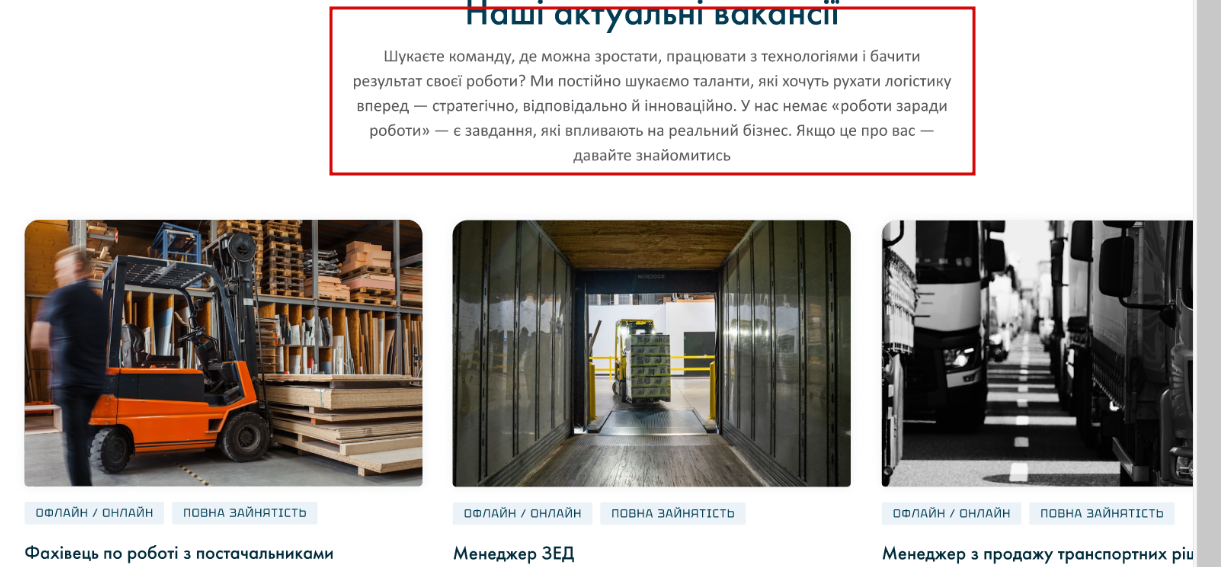Click the Наші актуальні вакансії heading
1221x567 pixels.
pyautogui.click(x=652, y=14)
